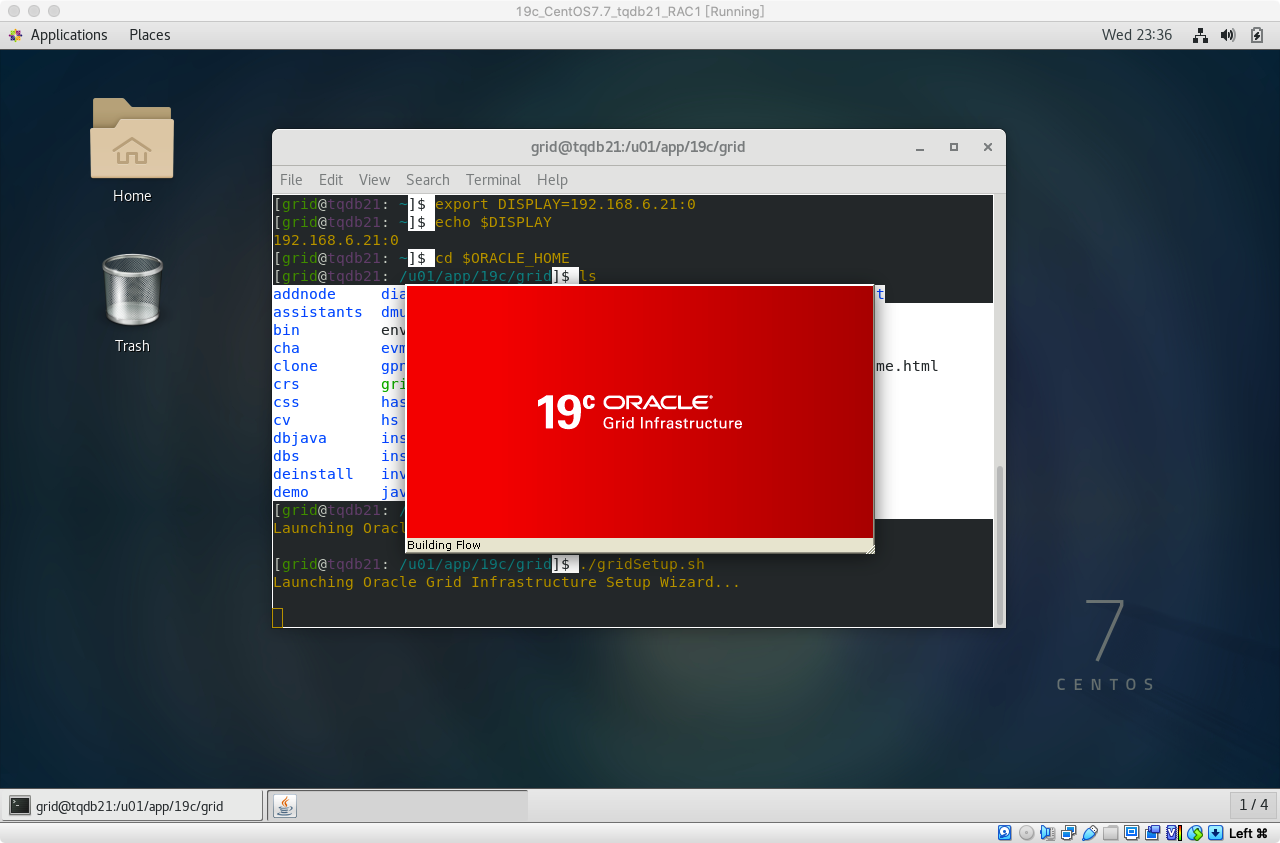Click the VirtualBox shared folders status icon
Viewport: 1280px width, 843px height.
[x=1111, y=833]
